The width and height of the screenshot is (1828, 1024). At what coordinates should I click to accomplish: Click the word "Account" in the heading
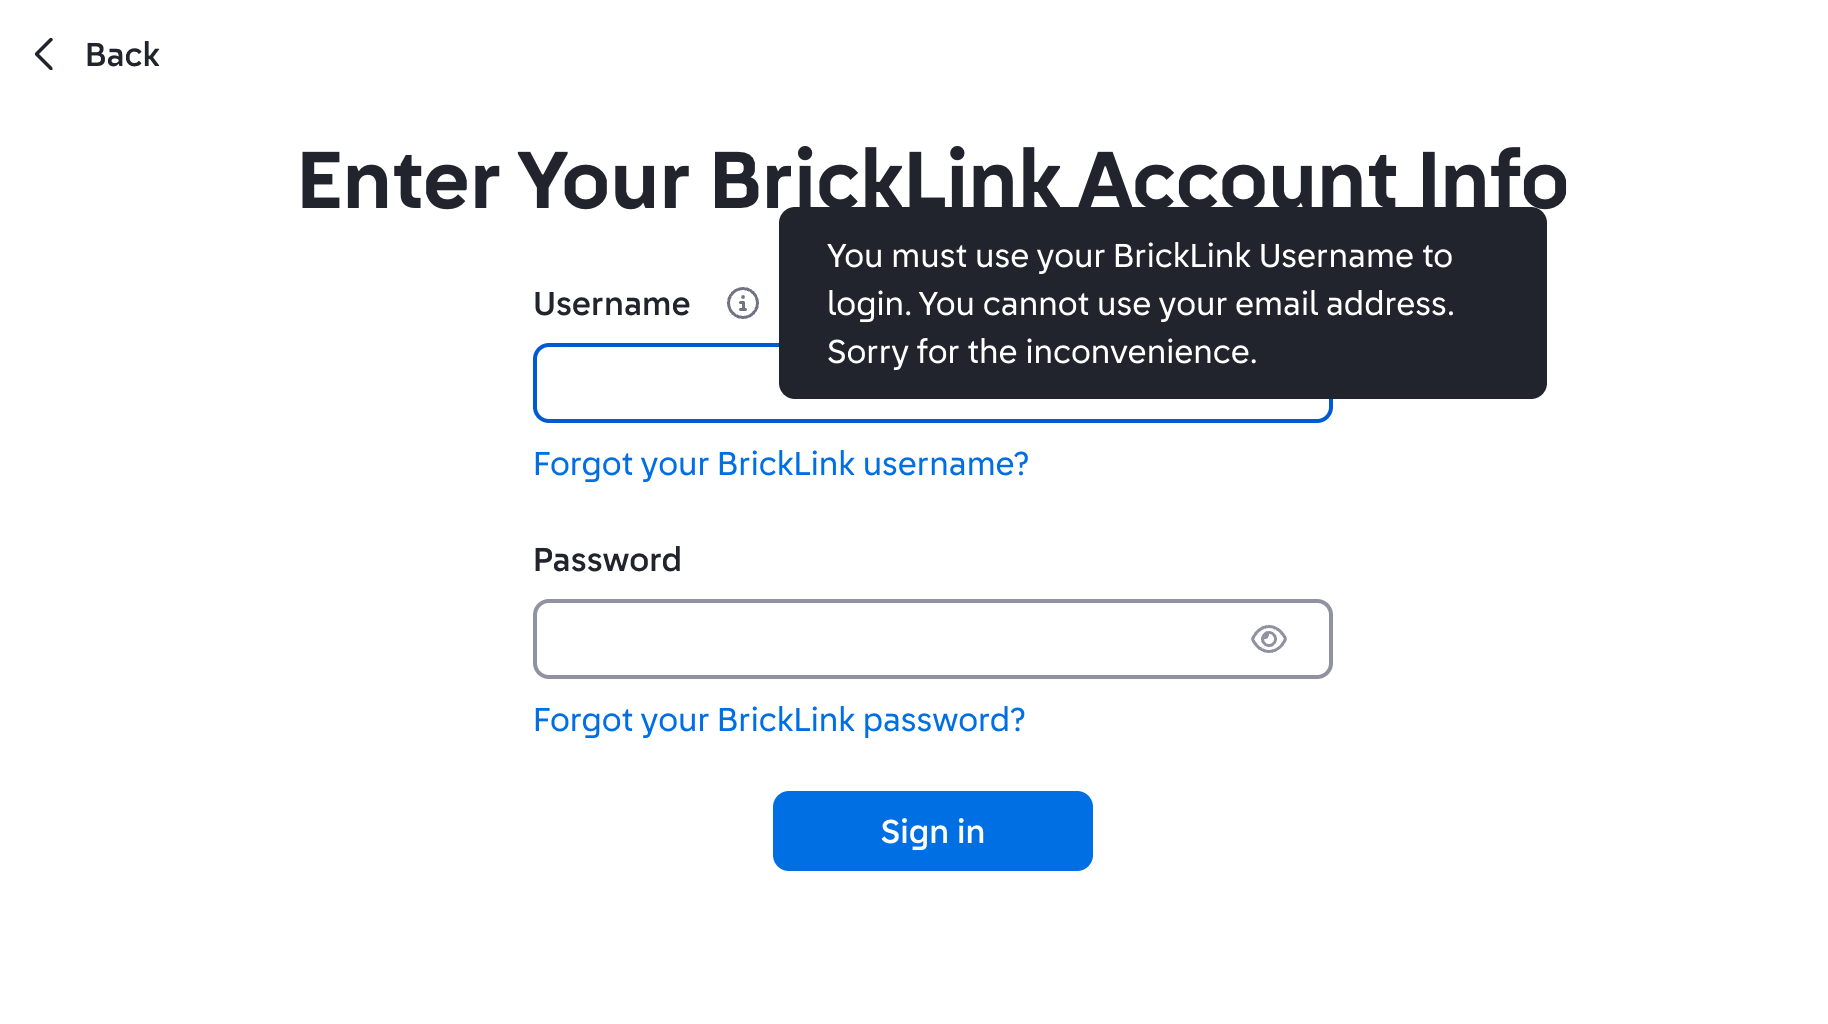click(x=1236, y=178)
